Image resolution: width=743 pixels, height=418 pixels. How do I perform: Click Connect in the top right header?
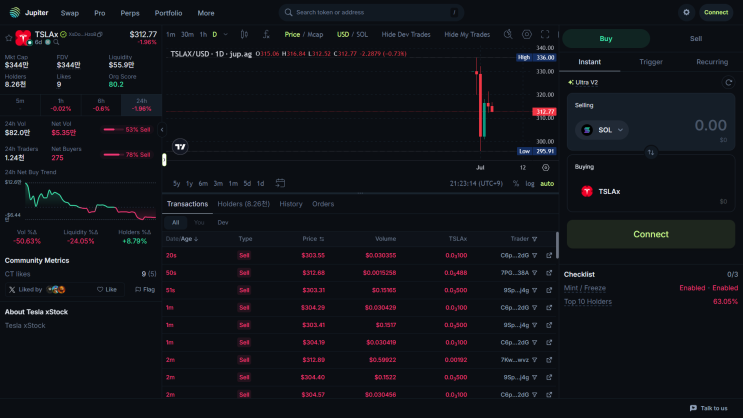[716, 12]
